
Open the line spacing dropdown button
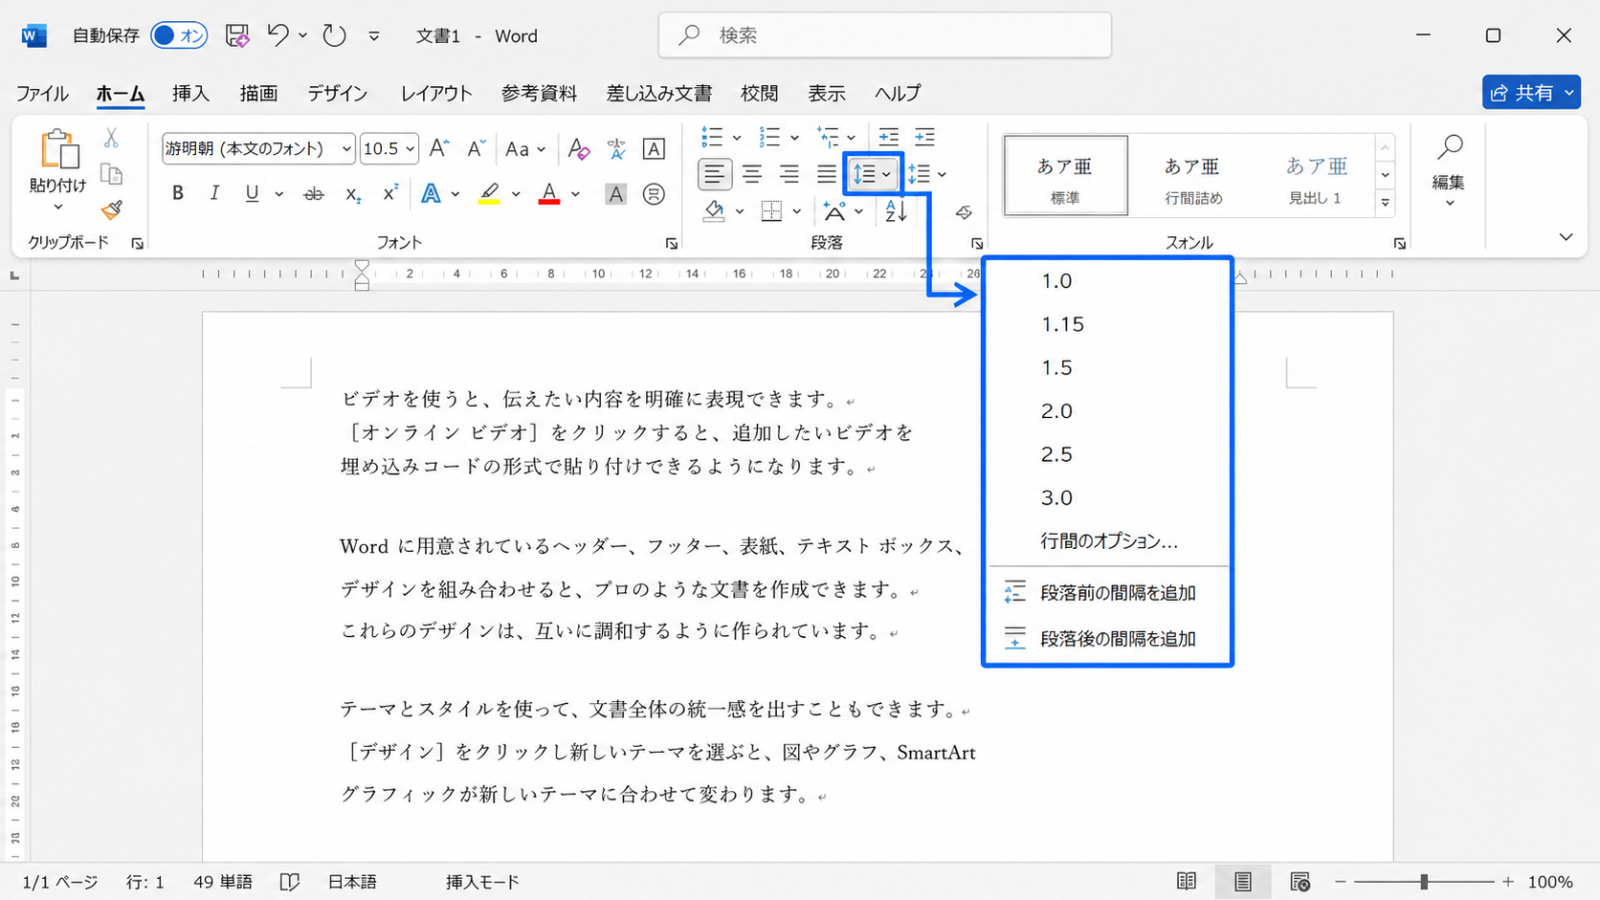[872, 174]
